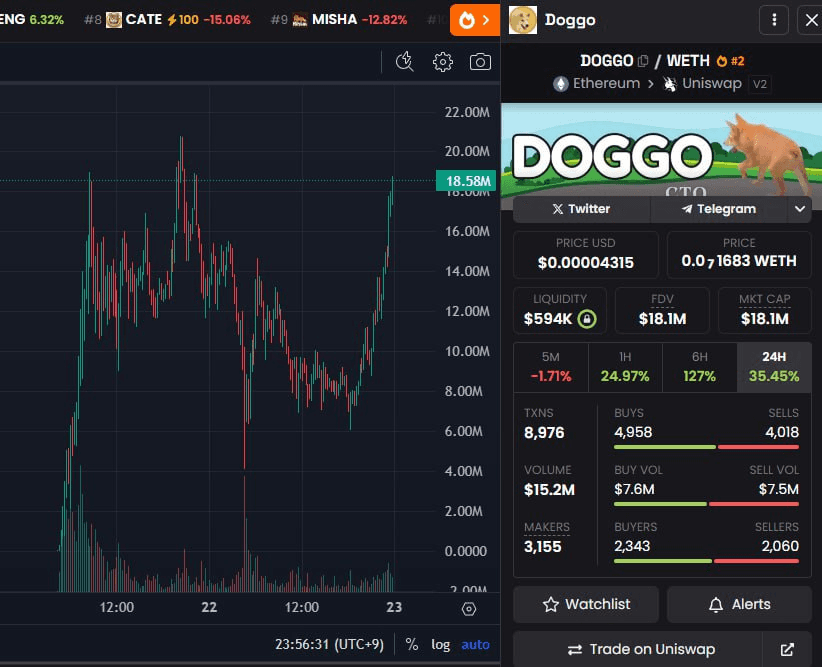
Task: Open the chart timezone 23:56:31 (UTC+9)
Action: pos(329,644)
